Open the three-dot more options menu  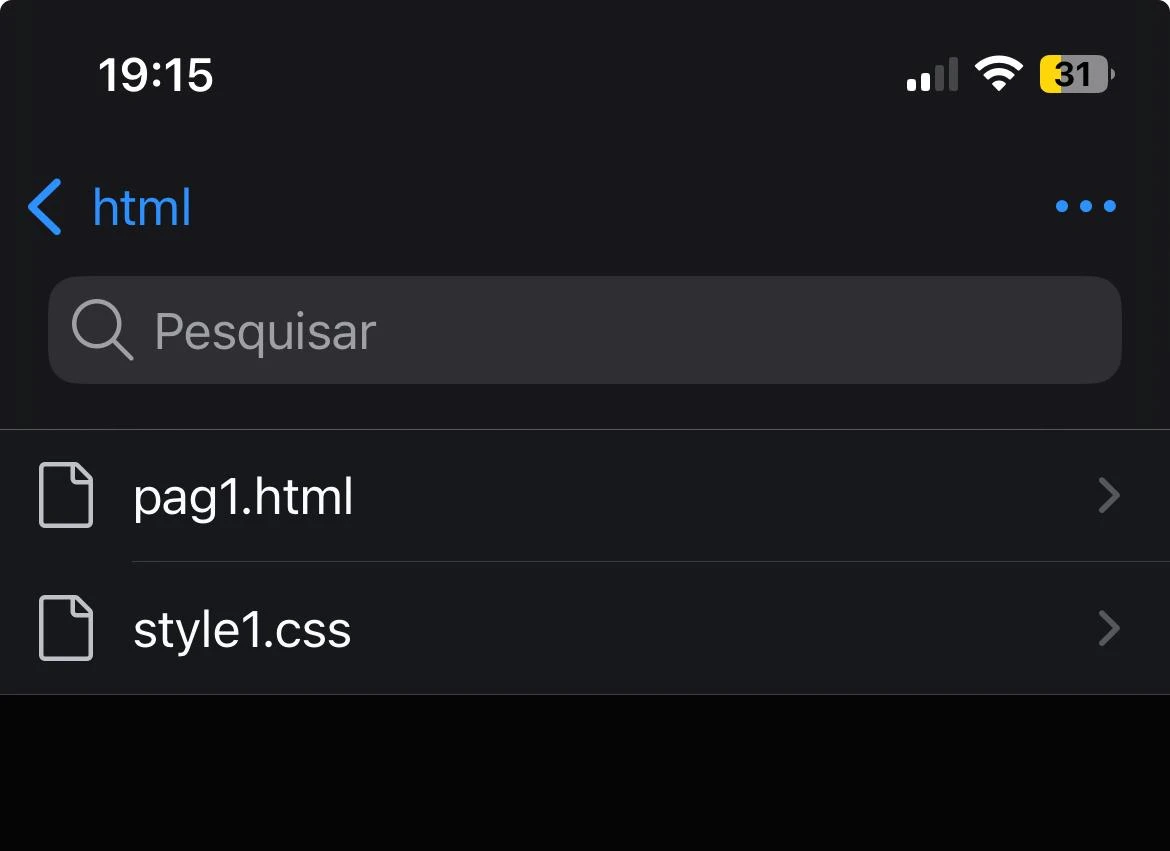point(1086,206)
